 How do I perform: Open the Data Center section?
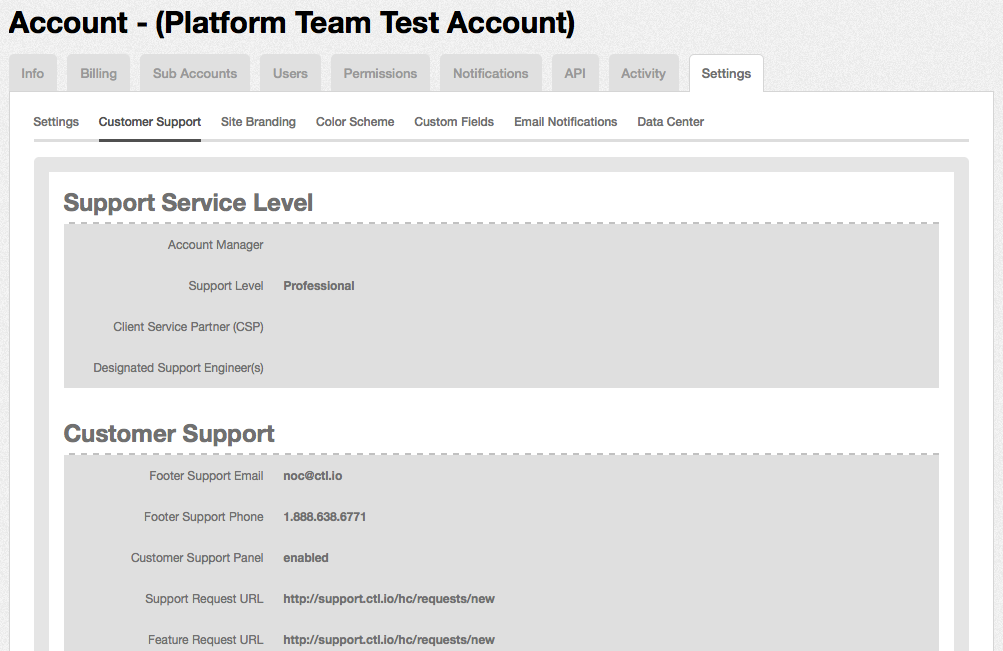(670, 121)
